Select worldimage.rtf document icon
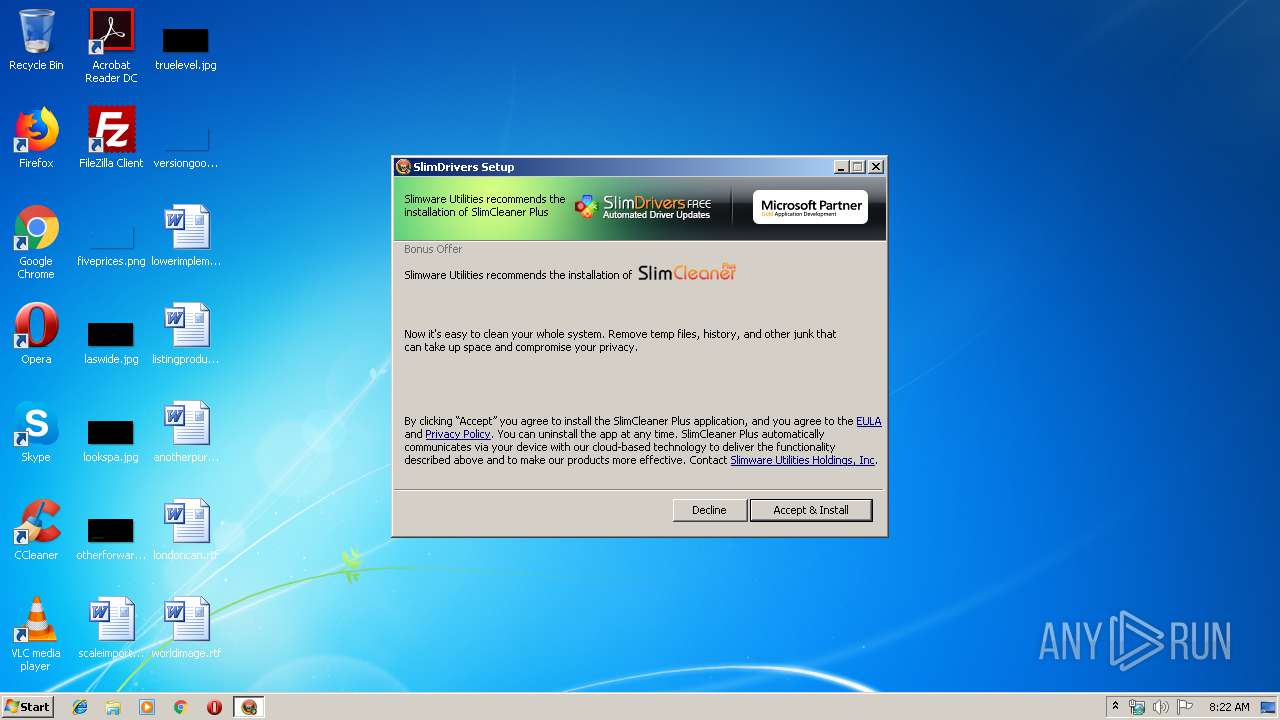The width and height of the screenshot is (1280, 720). click(186, 628)
